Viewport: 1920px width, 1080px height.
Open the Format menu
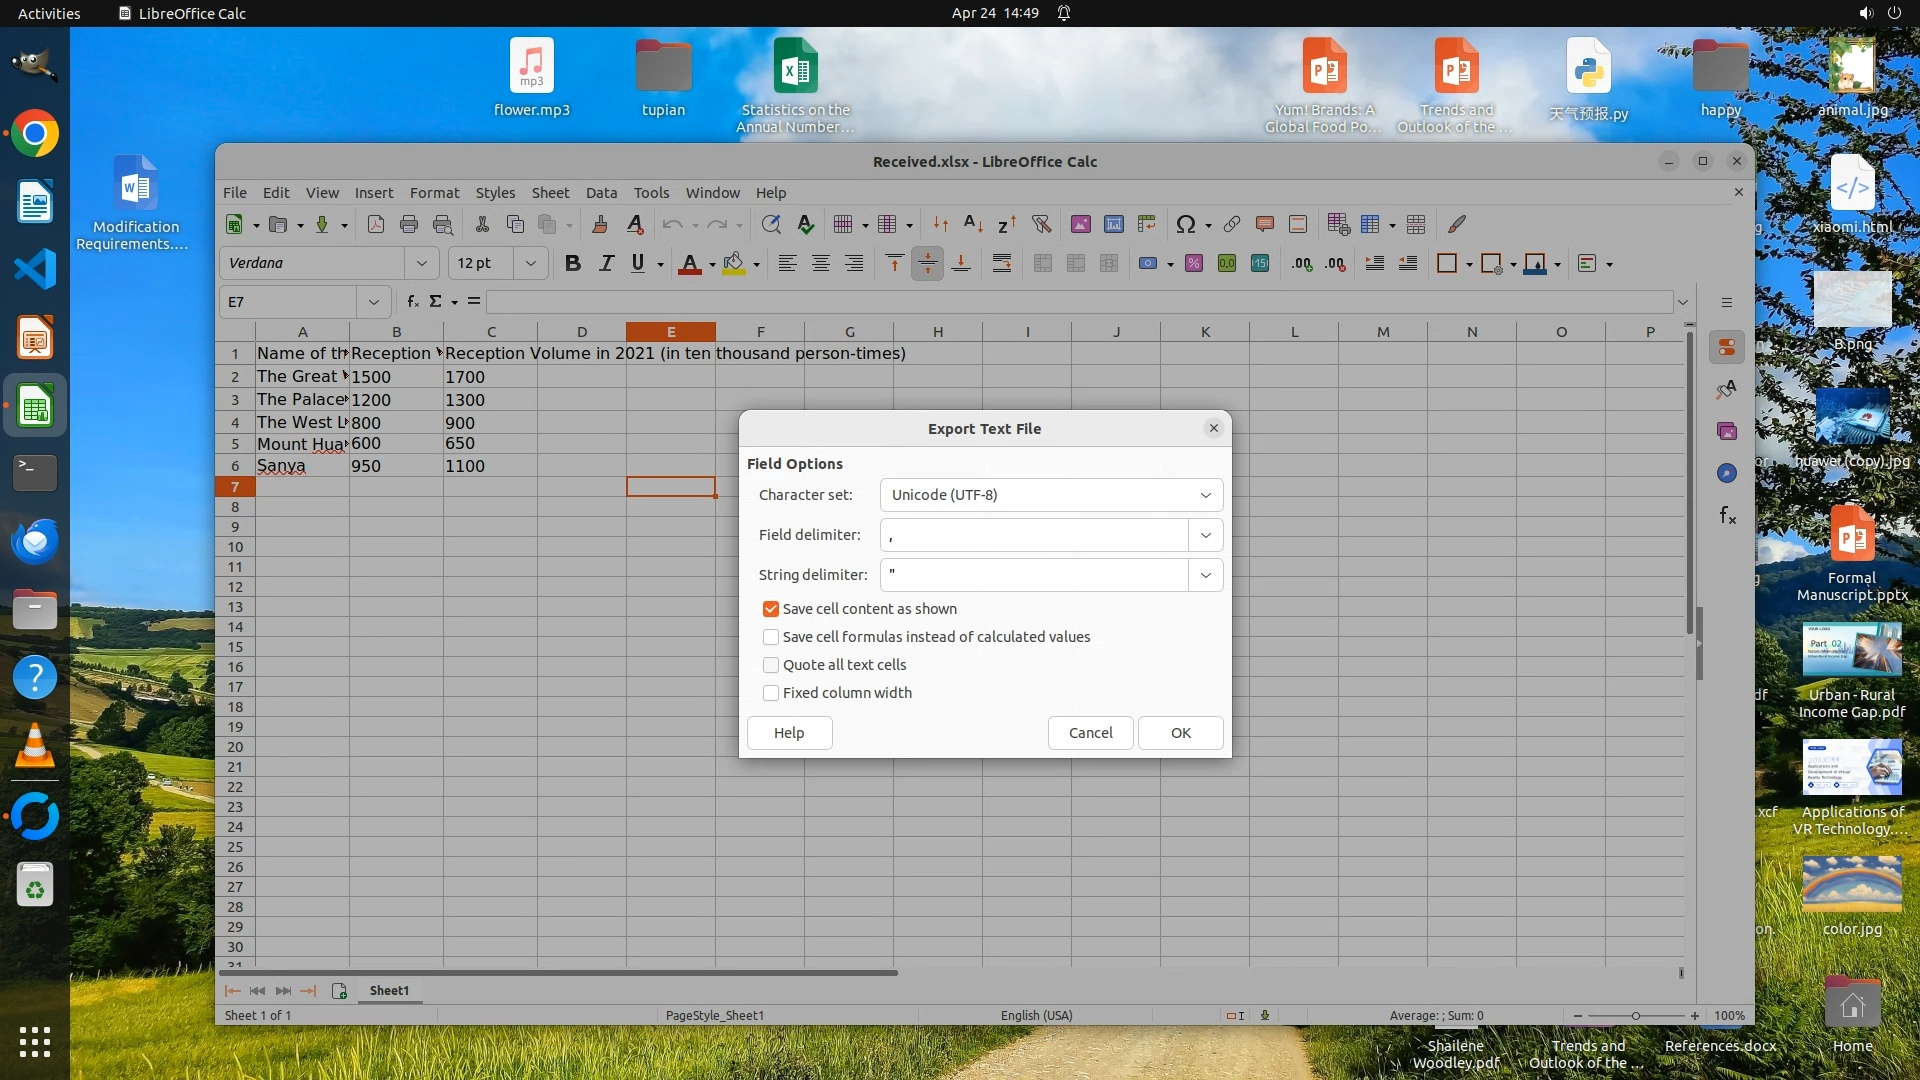click(434, 193)
